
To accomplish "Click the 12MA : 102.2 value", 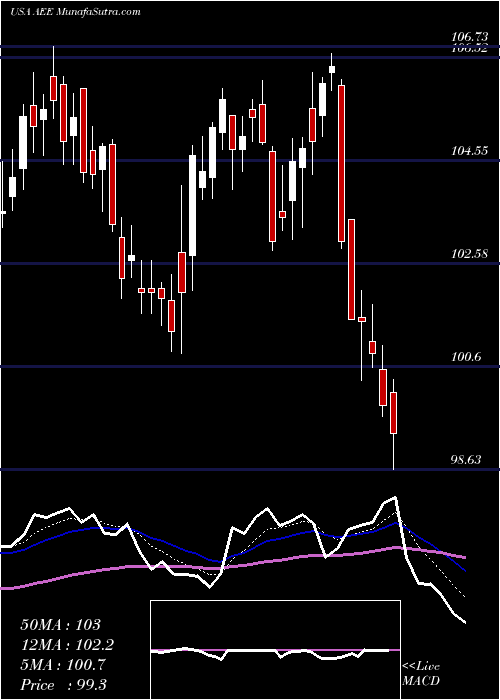I will (x=67, y=645).
